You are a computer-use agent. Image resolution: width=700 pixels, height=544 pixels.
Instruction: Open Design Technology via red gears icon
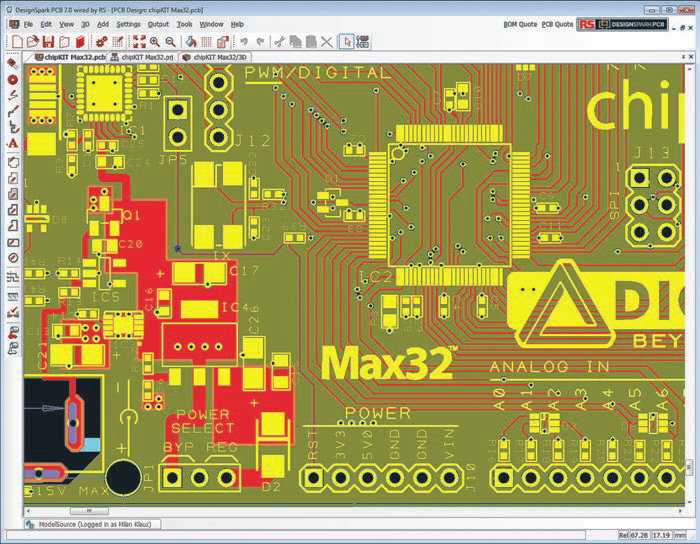click(102, 42)
